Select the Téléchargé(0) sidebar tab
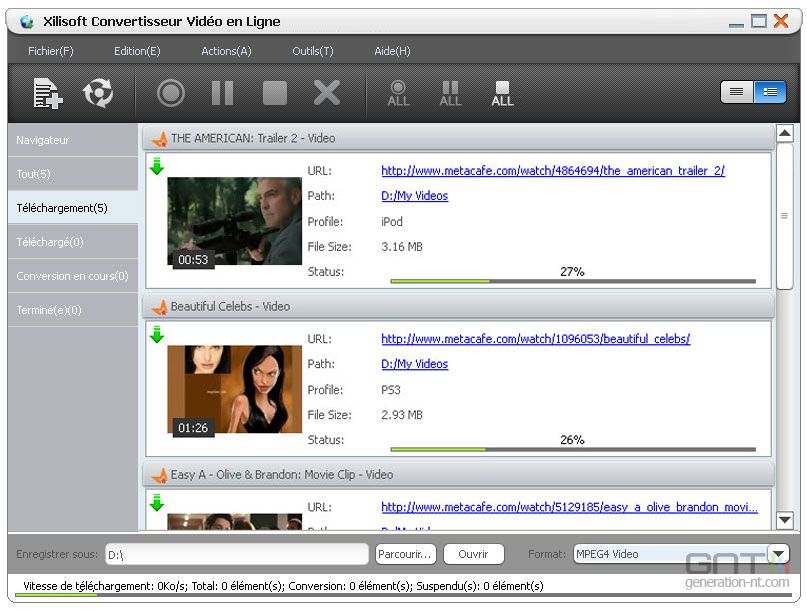The image size is (807, 611). coord(73,242)
